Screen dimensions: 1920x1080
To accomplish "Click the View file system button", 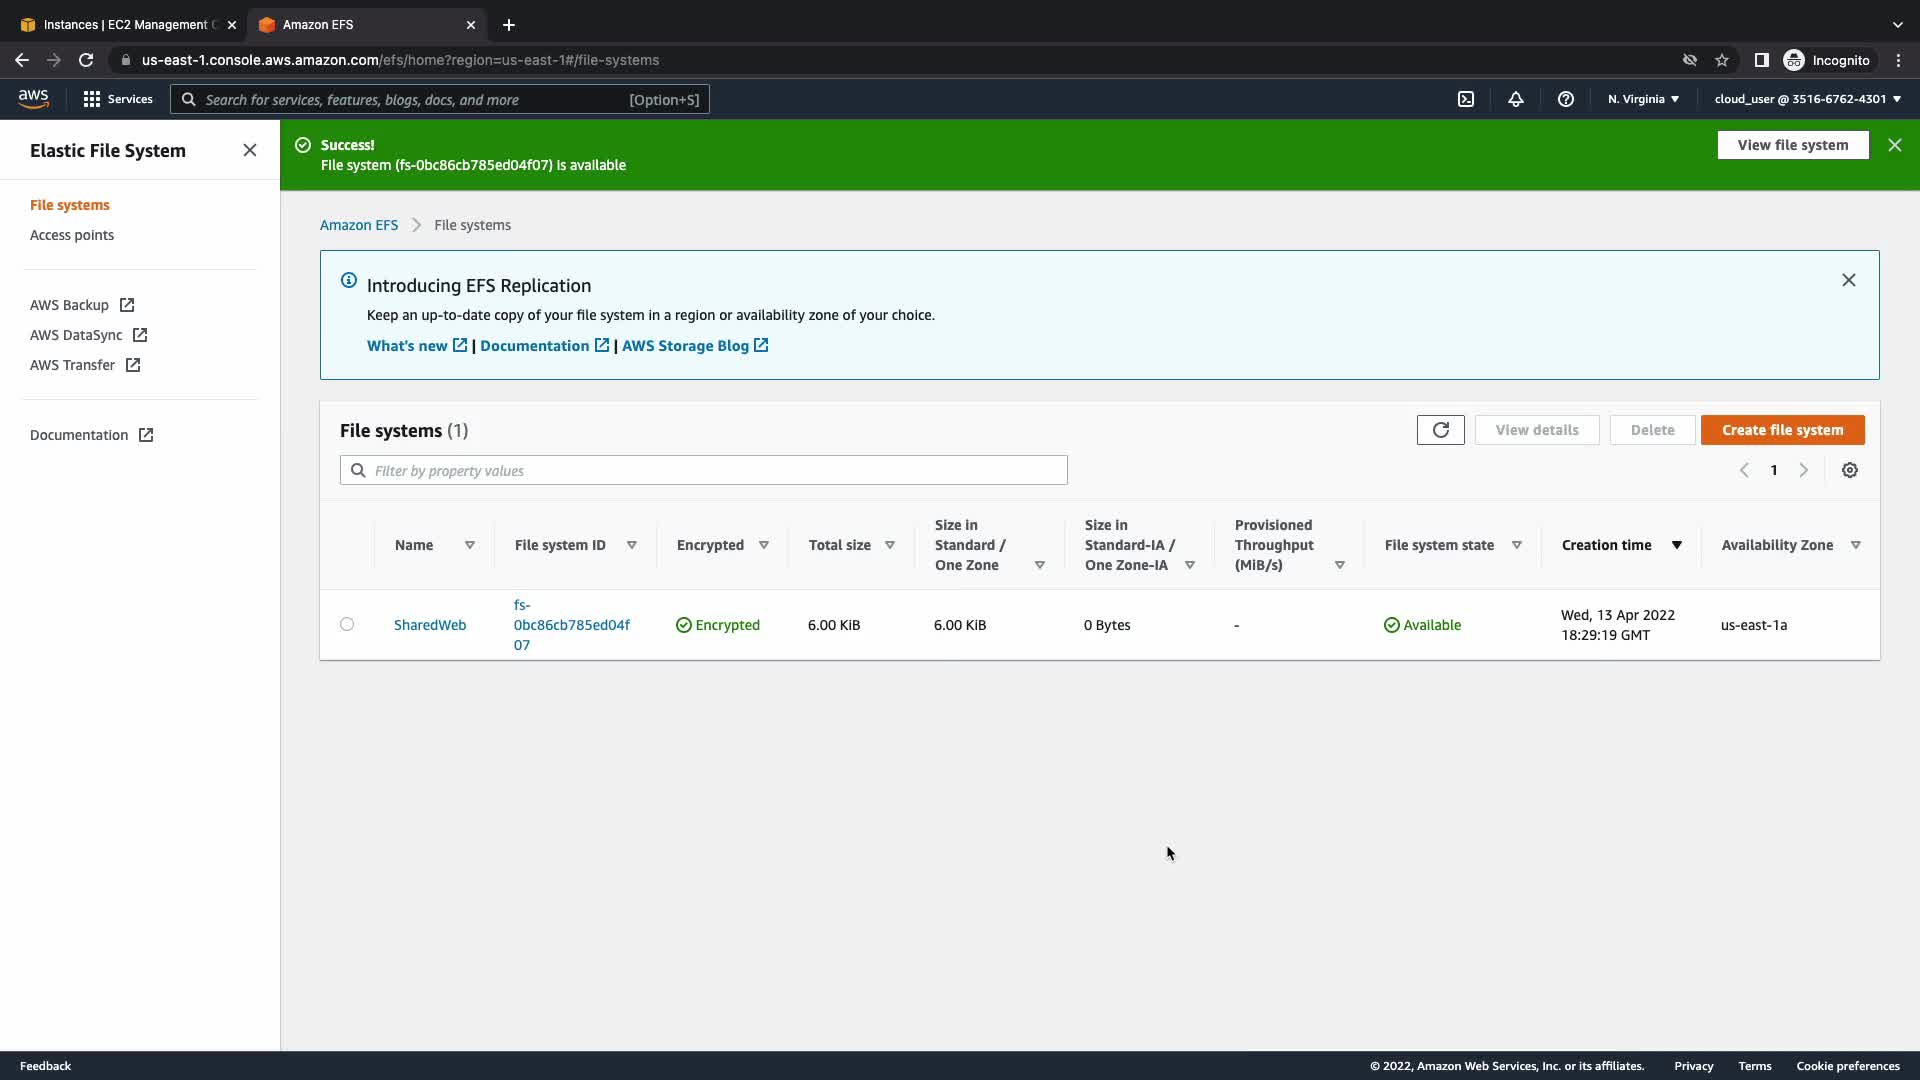I will (1792, 145).
